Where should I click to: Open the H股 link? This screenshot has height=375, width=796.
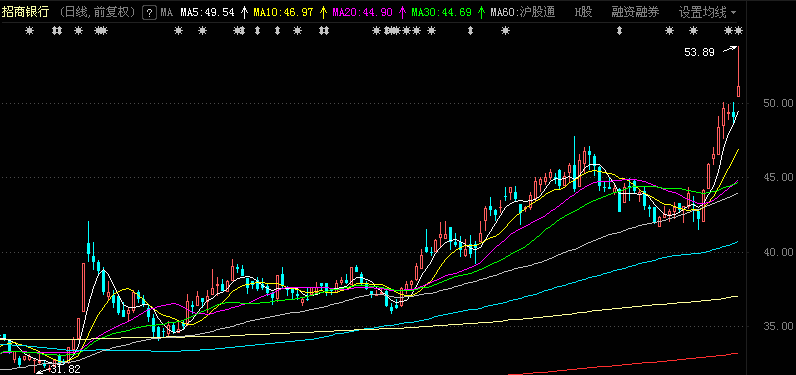(583, 12)
